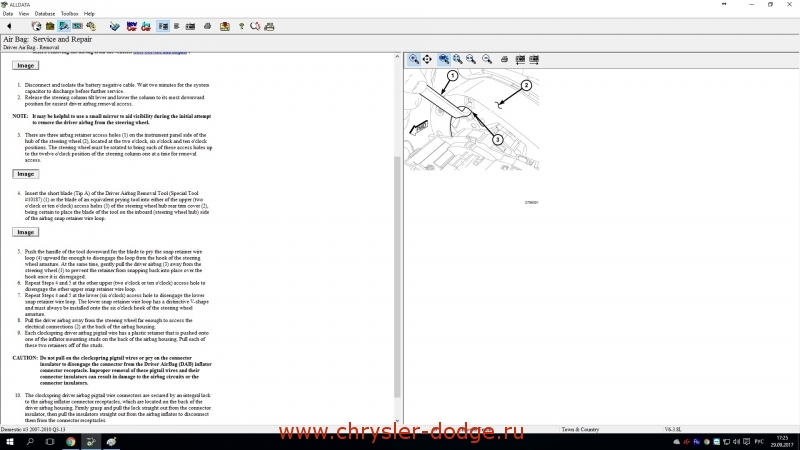
Task: Click the large printer icon at toolbar end
Action: click(269, 26)
